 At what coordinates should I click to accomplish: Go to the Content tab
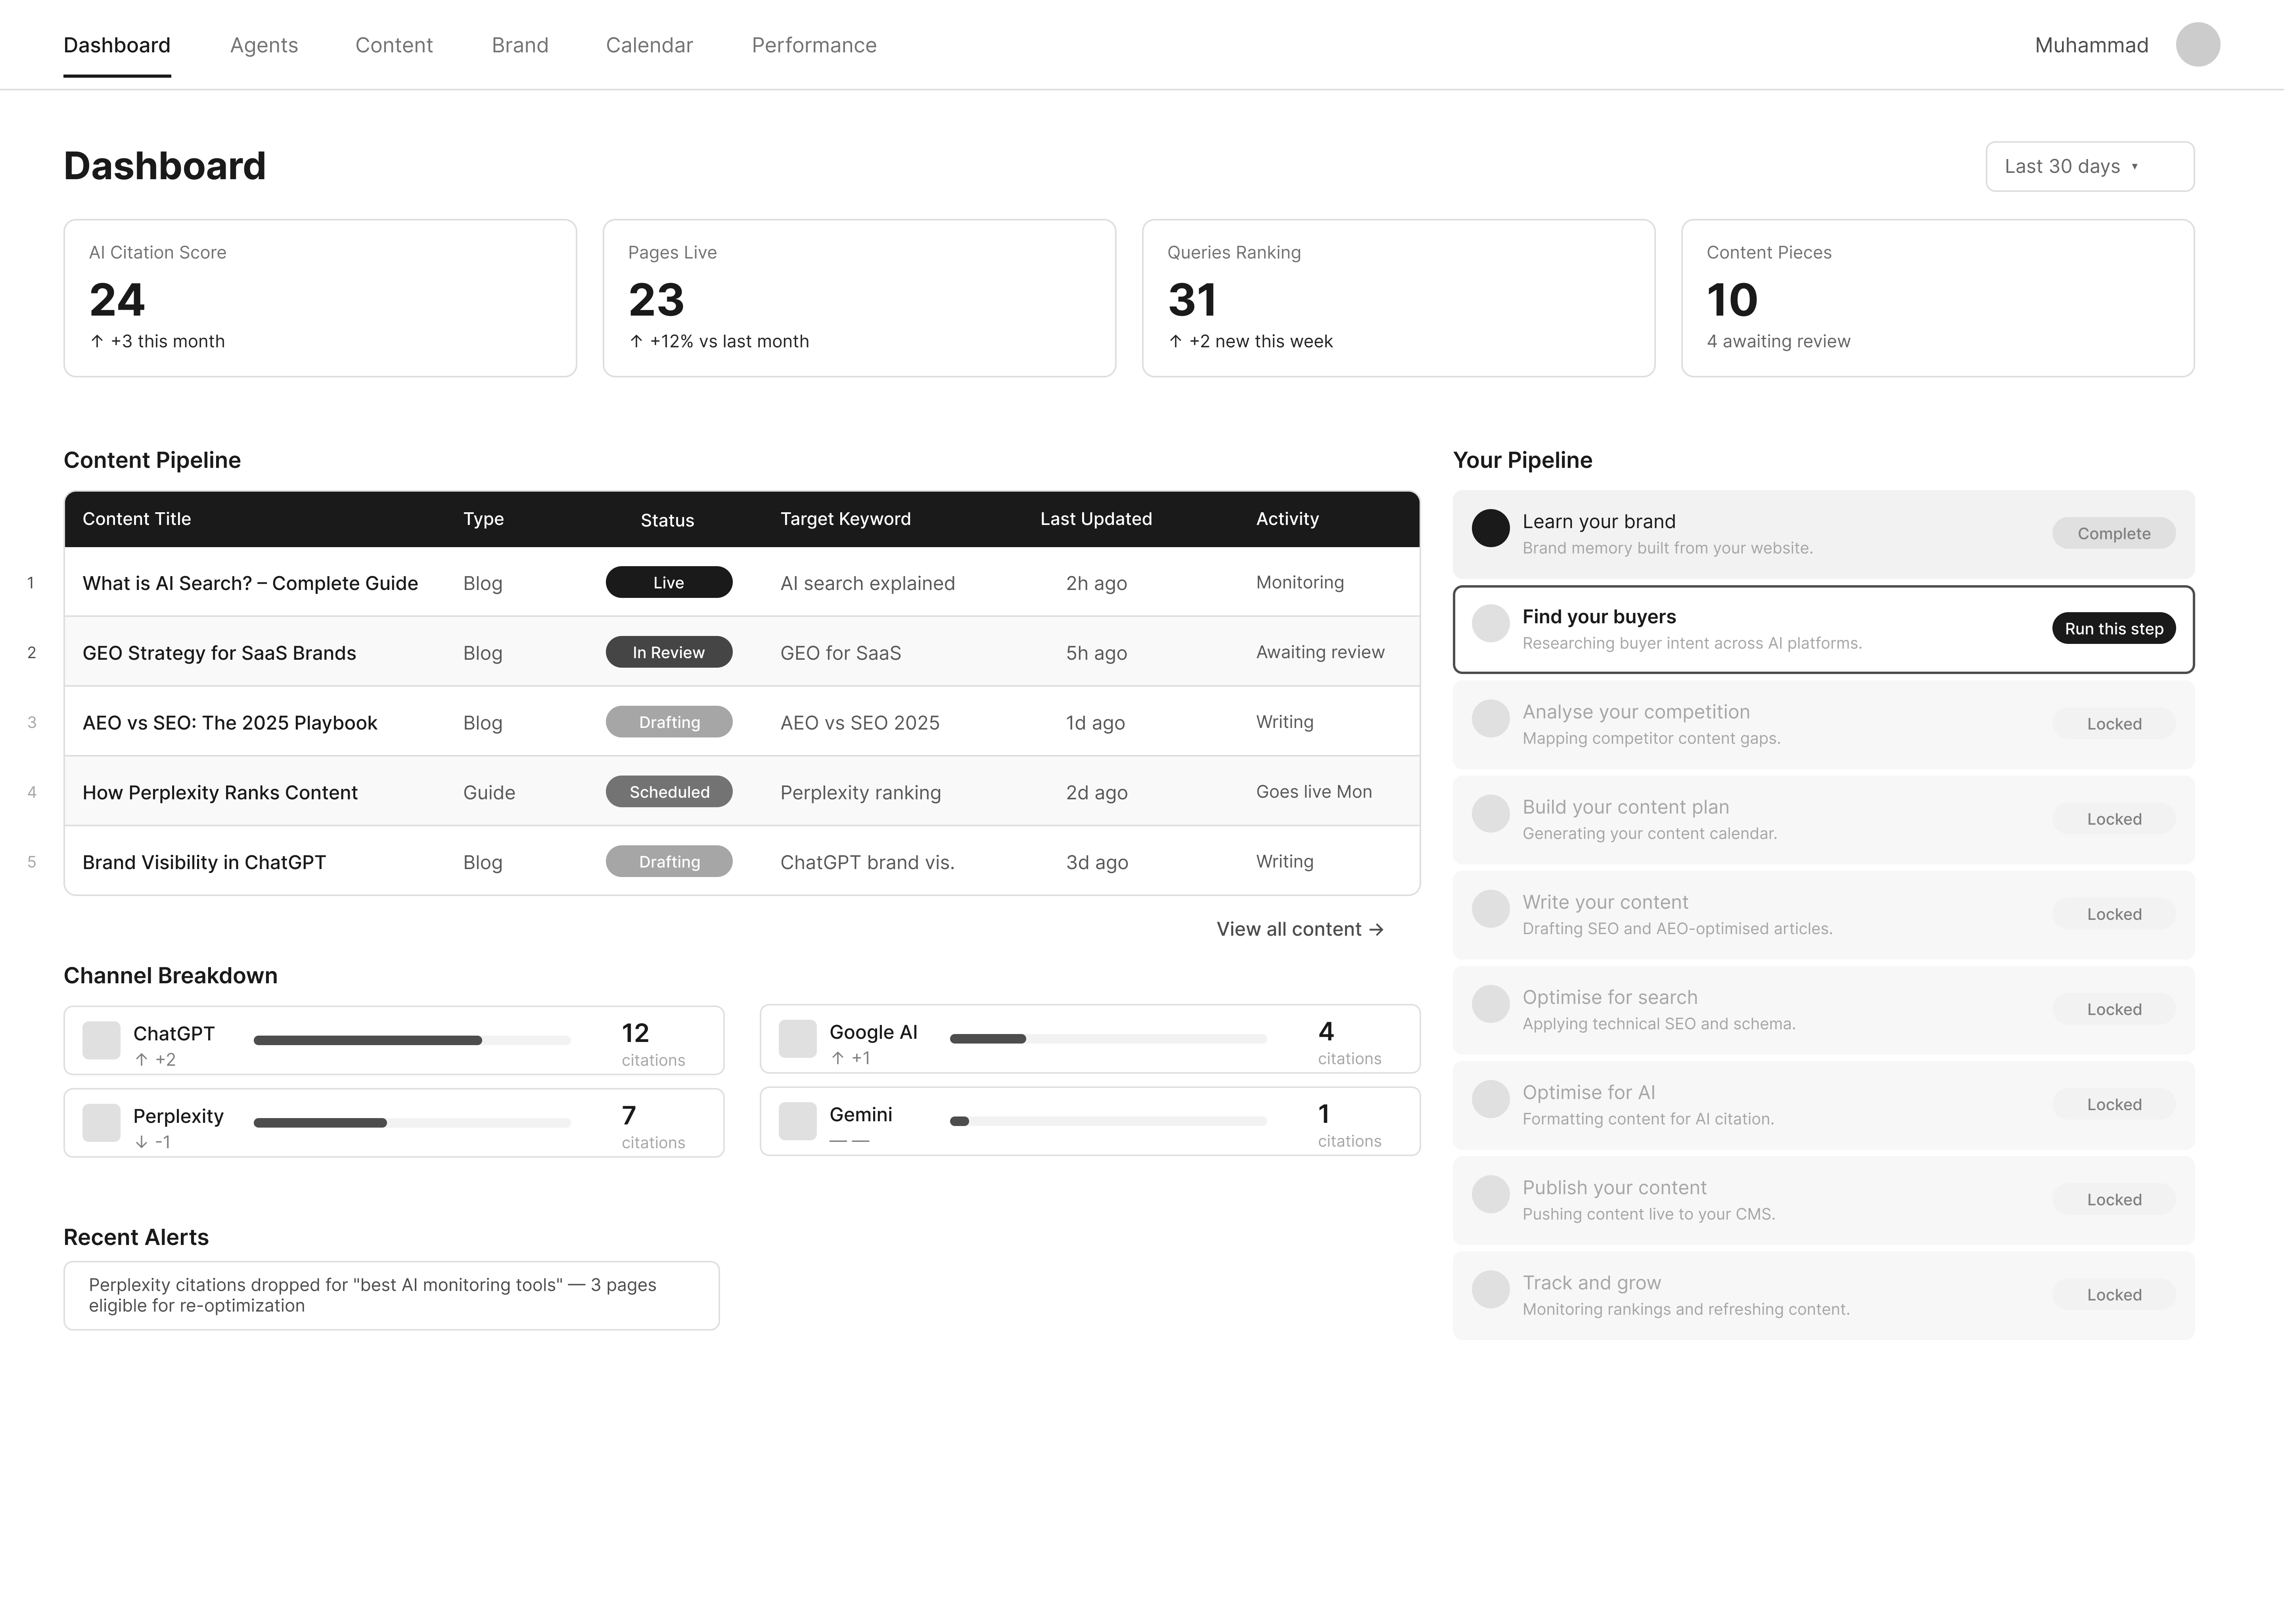(394, 45)
